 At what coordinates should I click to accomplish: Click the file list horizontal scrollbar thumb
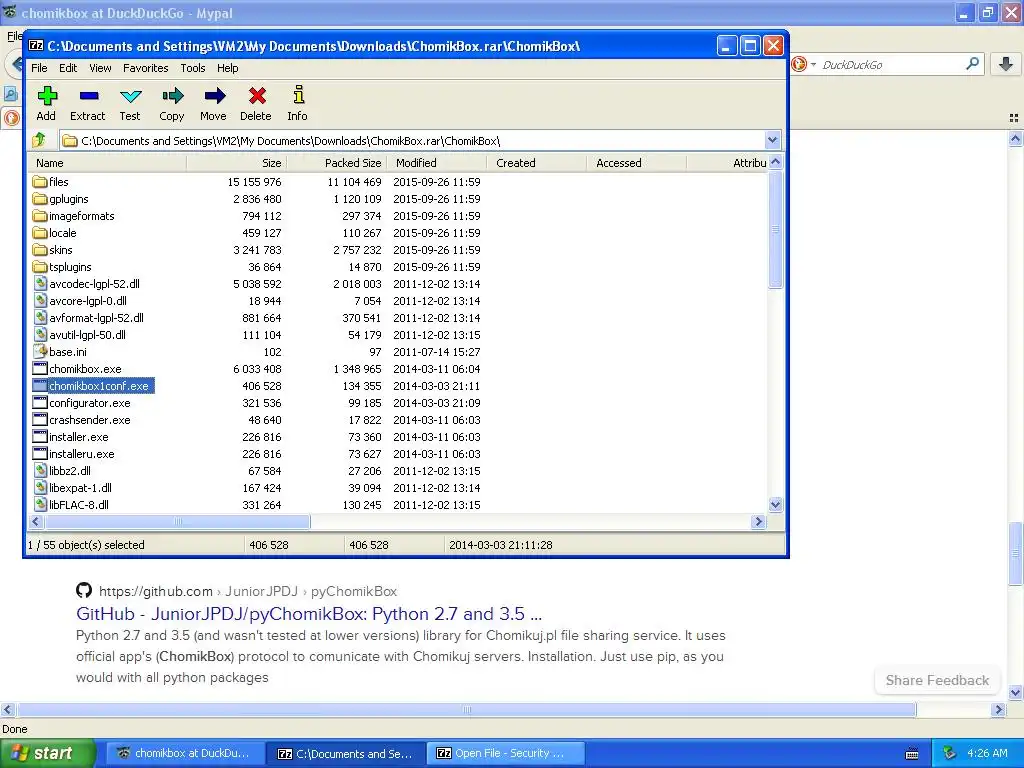coord(177,522)
